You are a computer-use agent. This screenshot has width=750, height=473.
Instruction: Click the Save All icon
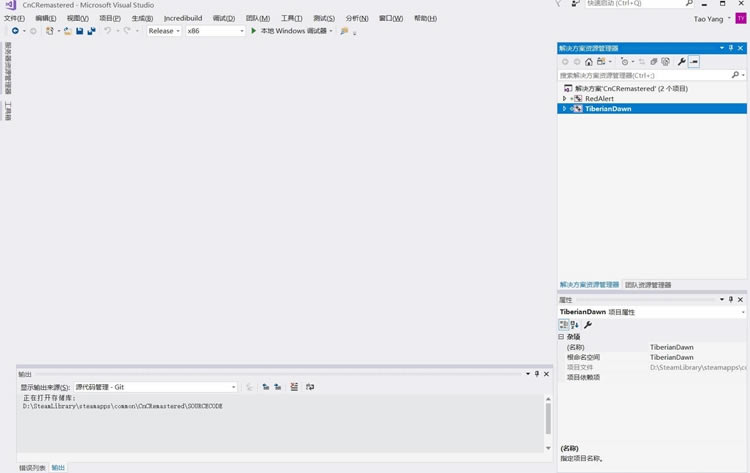(91, 31)
